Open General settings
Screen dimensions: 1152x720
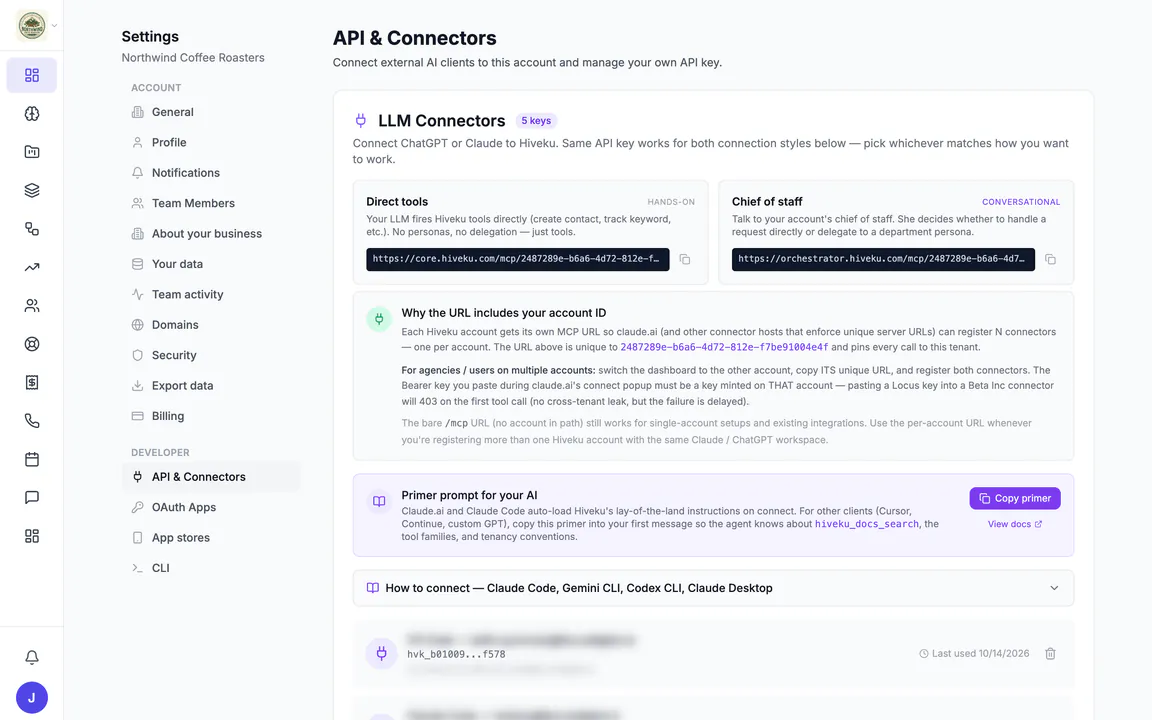point(212,112)
